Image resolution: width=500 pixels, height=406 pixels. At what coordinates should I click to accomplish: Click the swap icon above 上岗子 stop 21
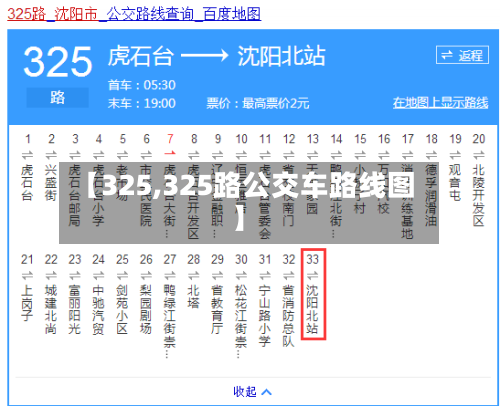(x=27, y=276)
